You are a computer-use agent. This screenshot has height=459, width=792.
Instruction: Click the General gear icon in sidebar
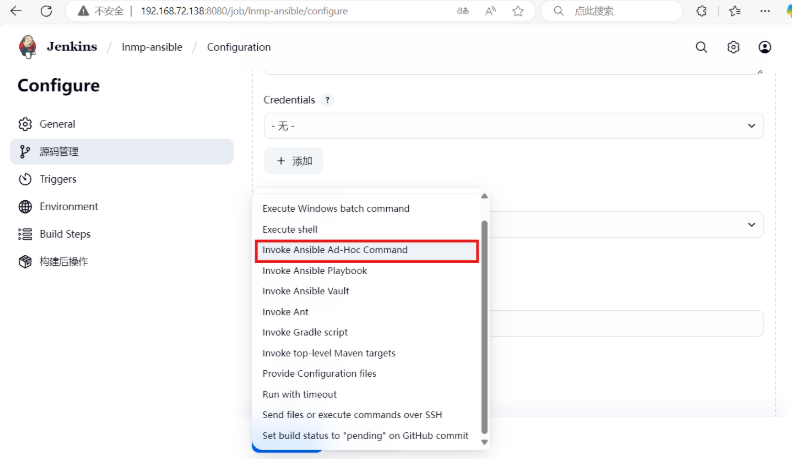[x=25, y=124]
